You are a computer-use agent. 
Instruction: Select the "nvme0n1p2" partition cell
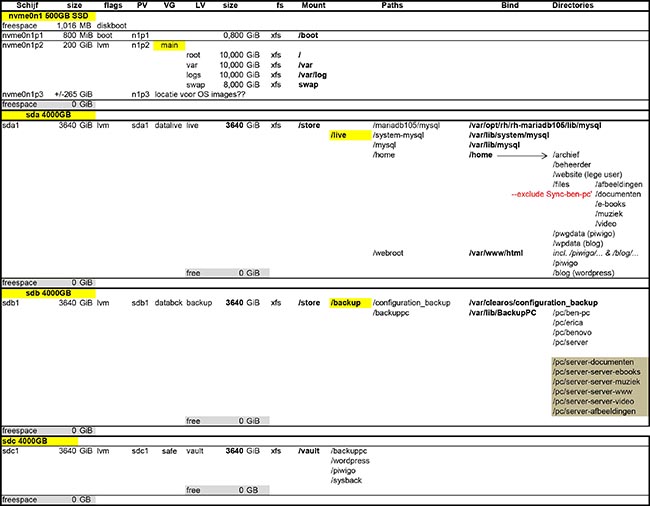(x=22, y=45)
